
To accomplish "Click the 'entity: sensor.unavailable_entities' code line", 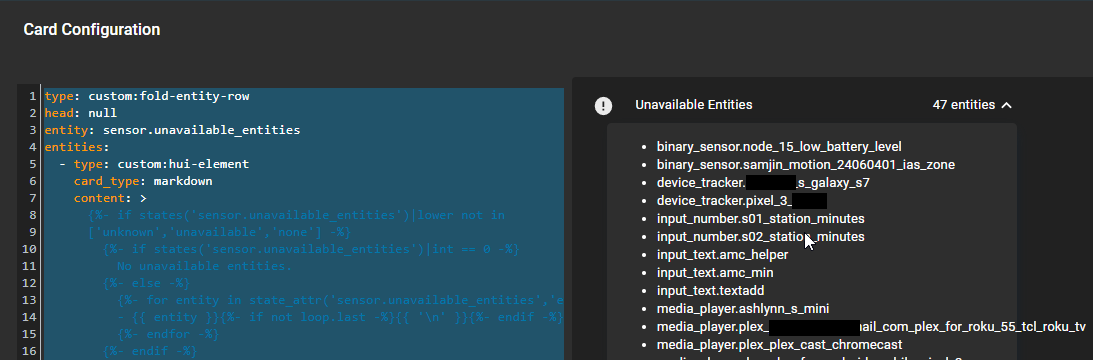I will (172, 130).
